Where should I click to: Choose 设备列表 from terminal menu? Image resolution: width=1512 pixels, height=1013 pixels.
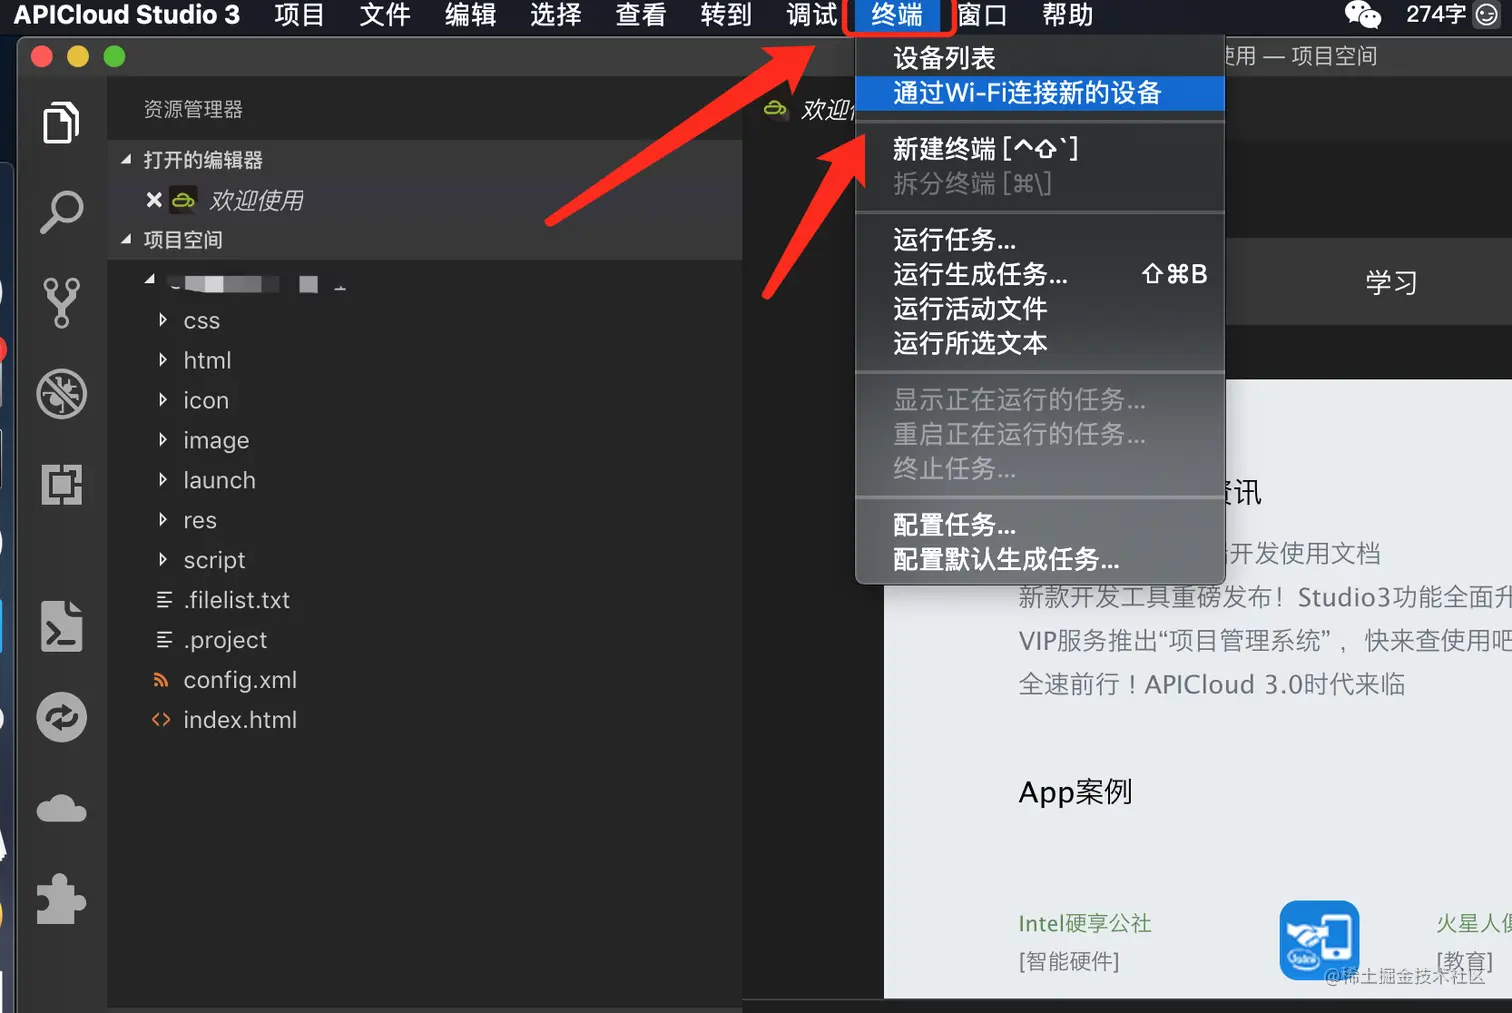1040,58
